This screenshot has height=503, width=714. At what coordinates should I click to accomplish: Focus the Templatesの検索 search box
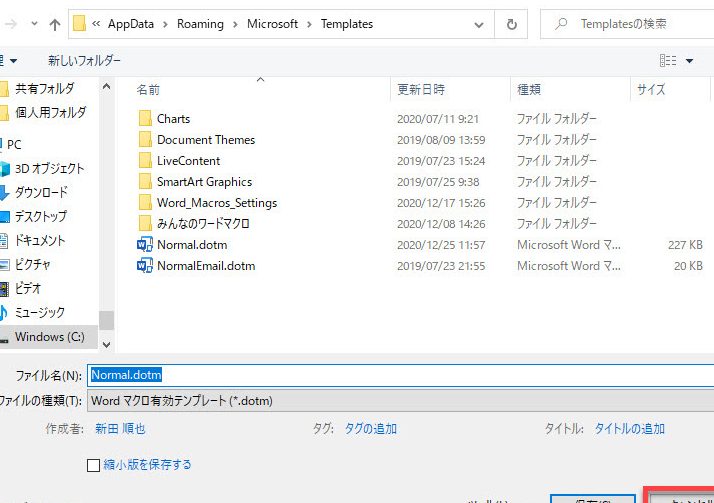pyautogui.click(x=627, y=24)
